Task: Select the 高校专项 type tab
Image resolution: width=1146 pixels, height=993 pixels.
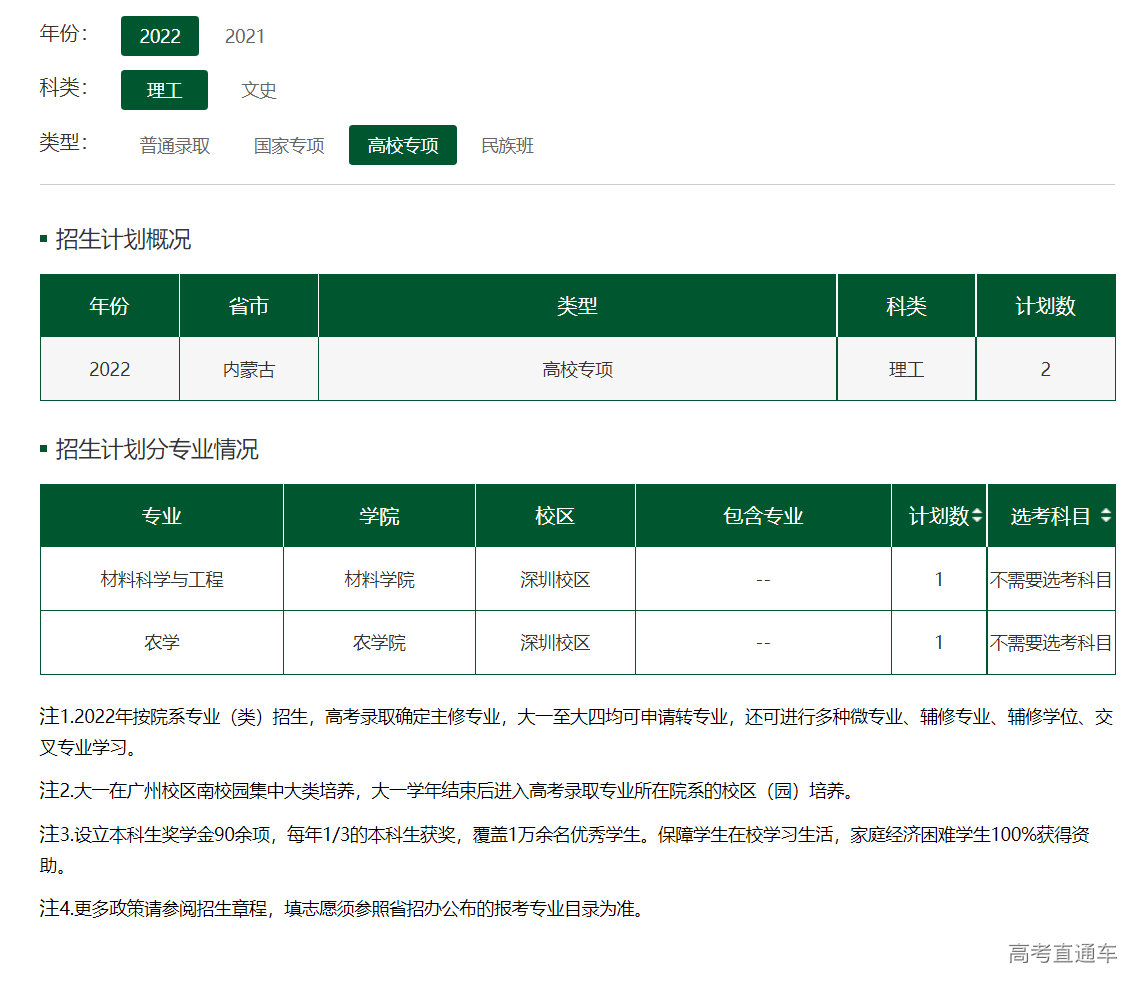Action: tap(403, 146)
